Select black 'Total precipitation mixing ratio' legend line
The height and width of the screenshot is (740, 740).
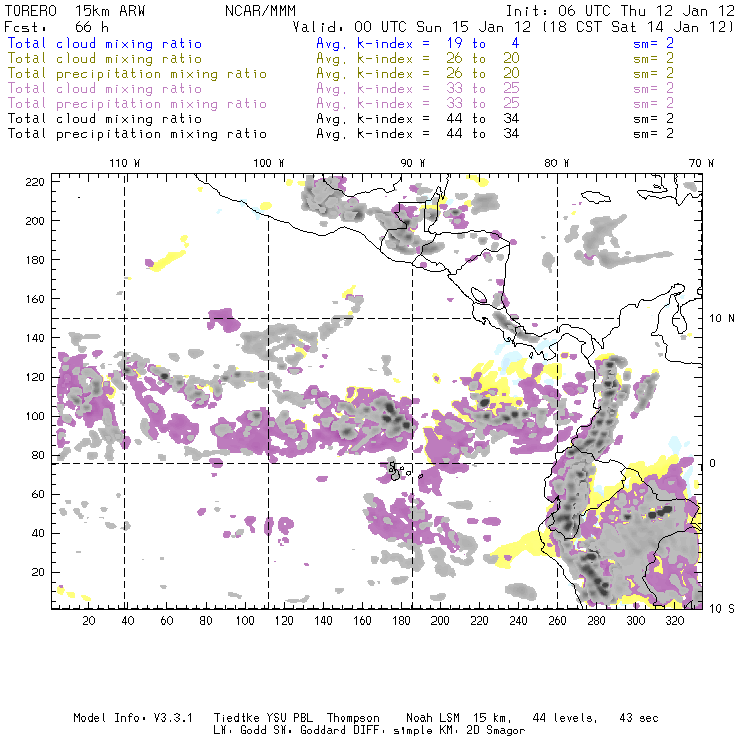click(137, 134)
